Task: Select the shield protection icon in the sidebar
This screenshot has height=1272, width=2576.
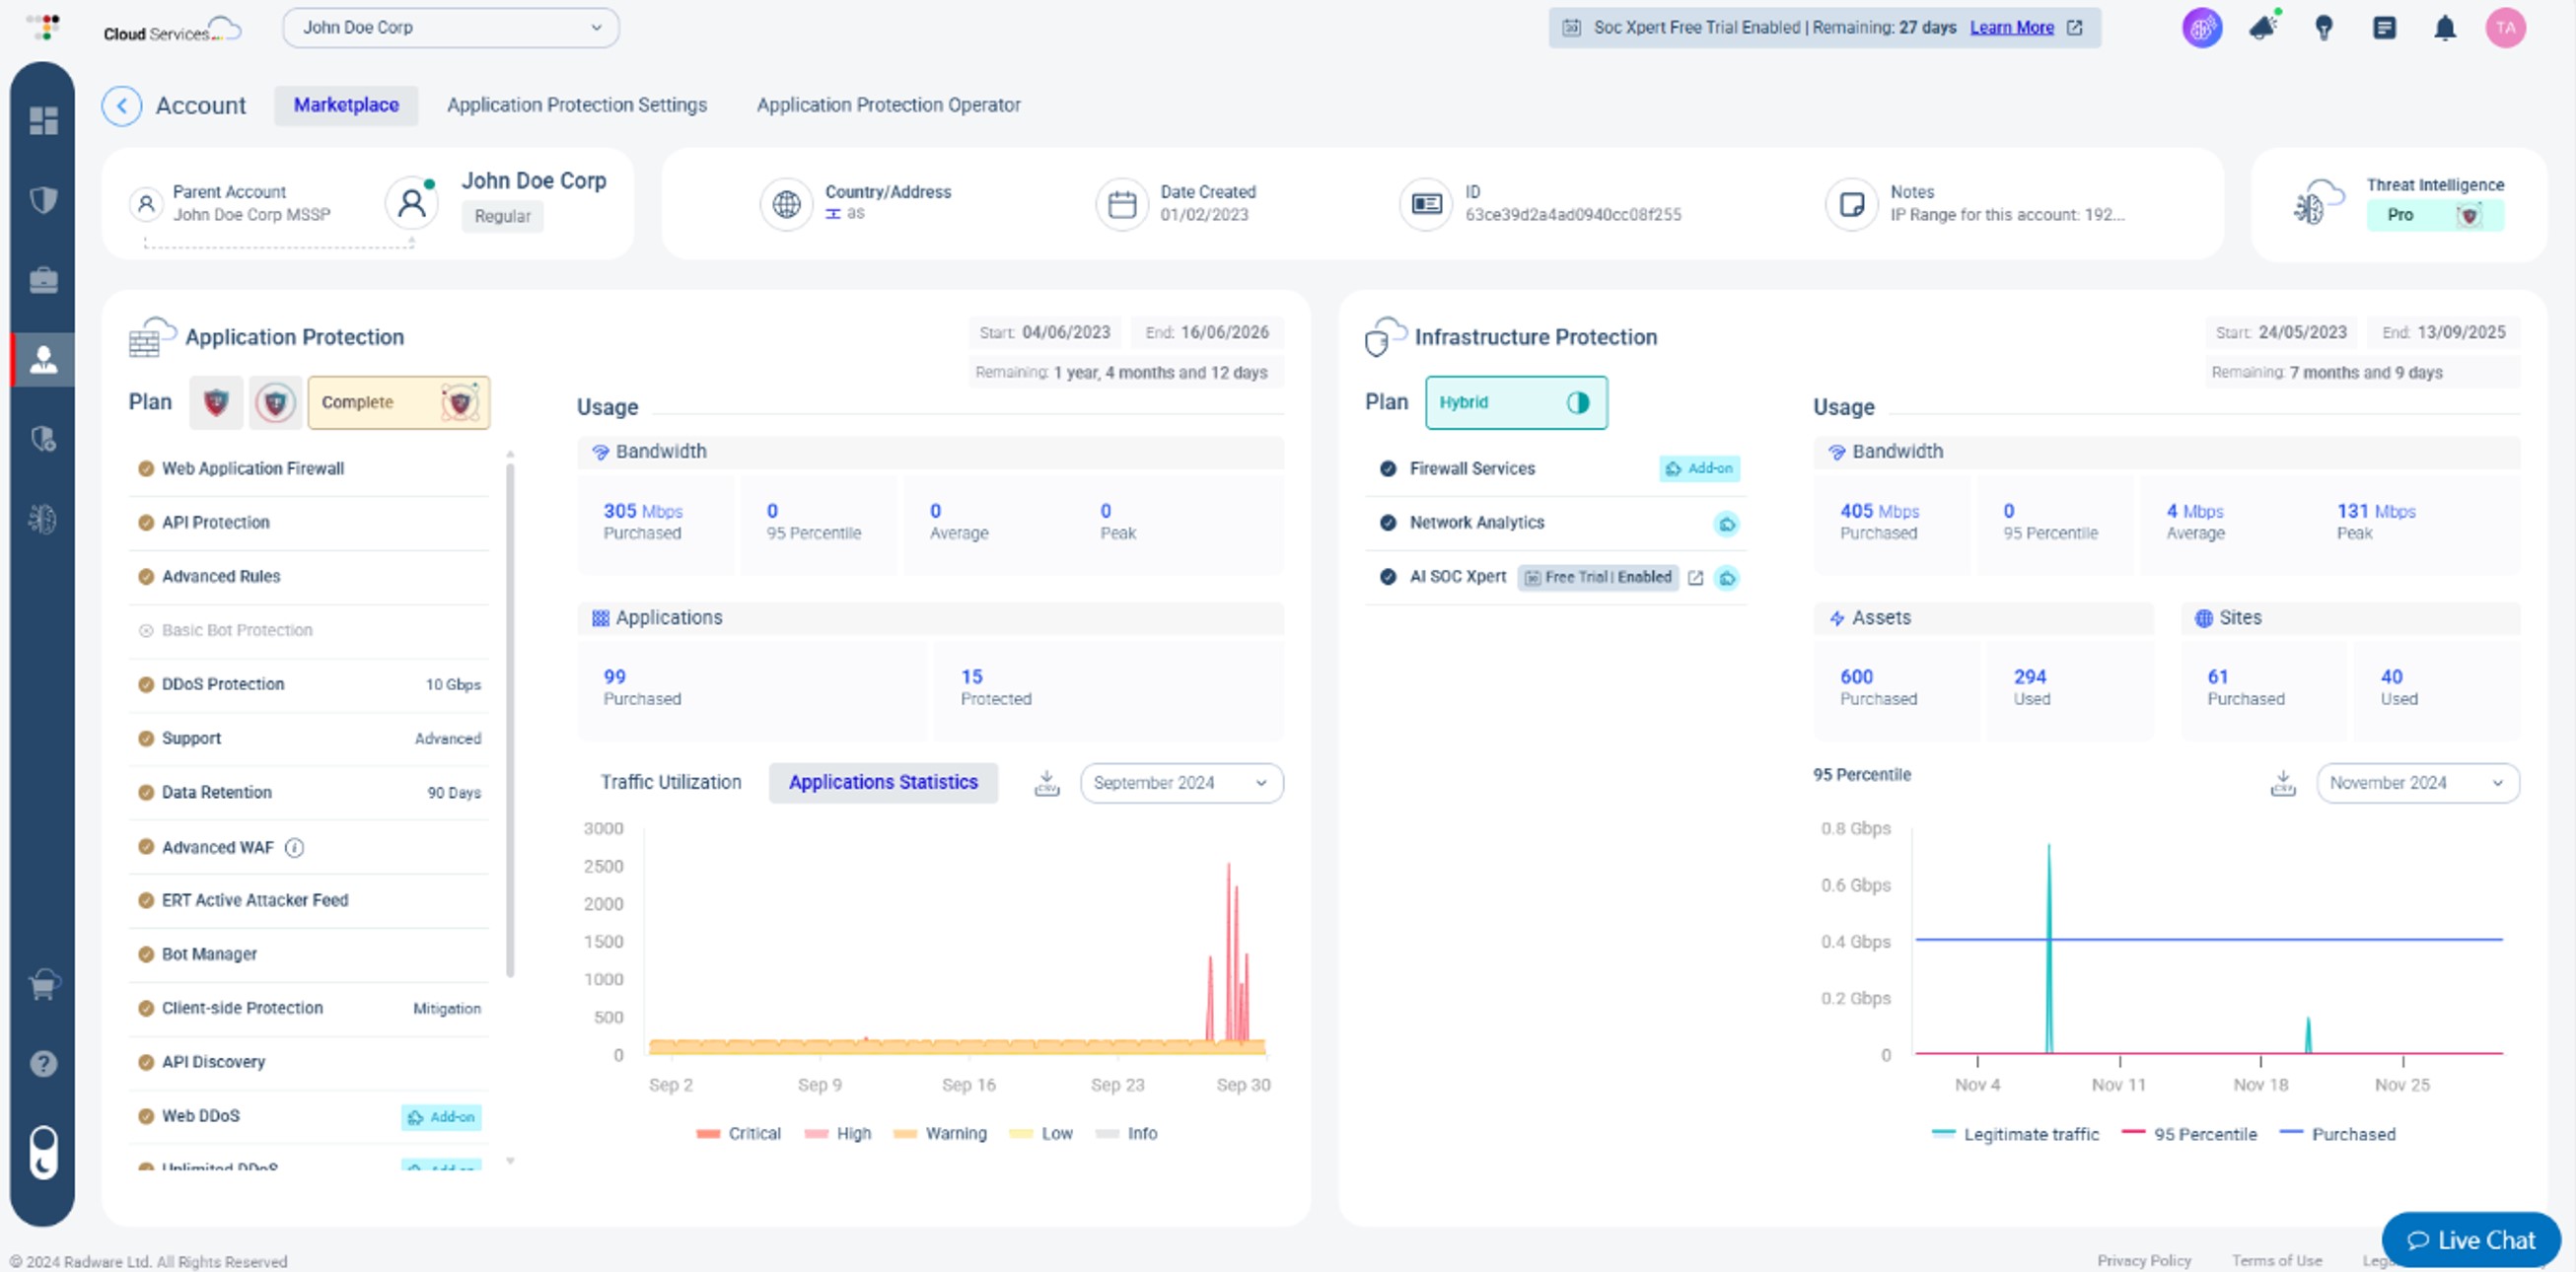Action: 43,200
